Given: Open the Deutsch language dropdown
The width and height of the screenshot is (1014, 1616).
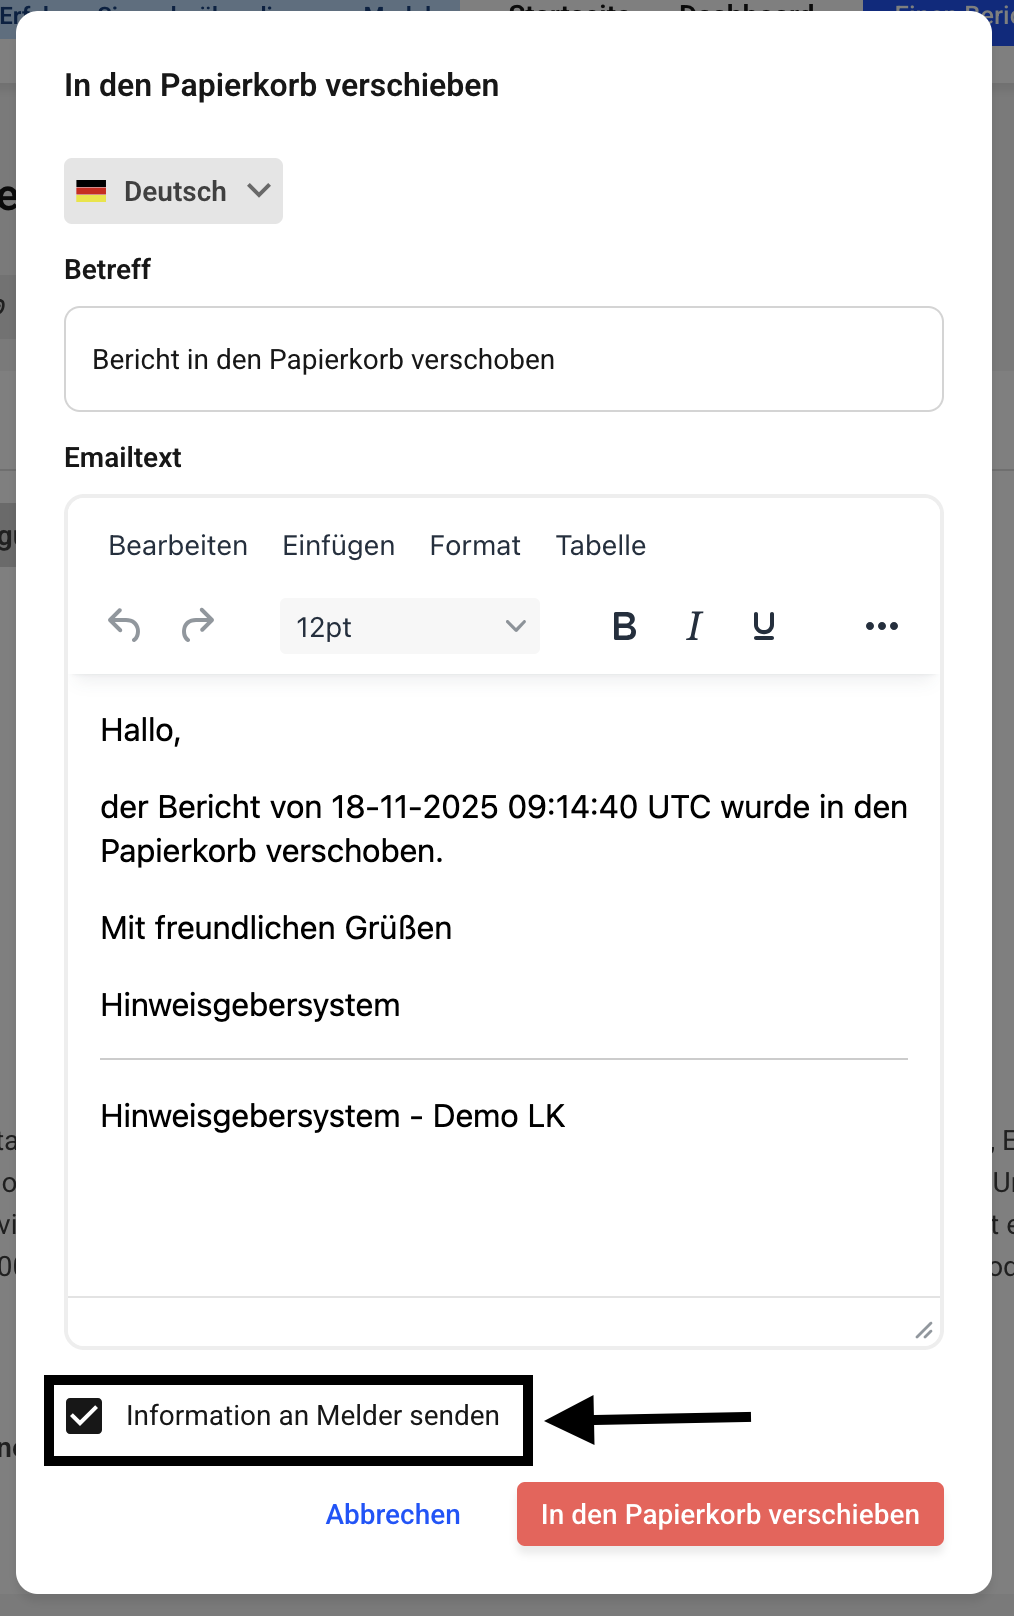Looking at the screenshot, I should click(x=174, y=191).
